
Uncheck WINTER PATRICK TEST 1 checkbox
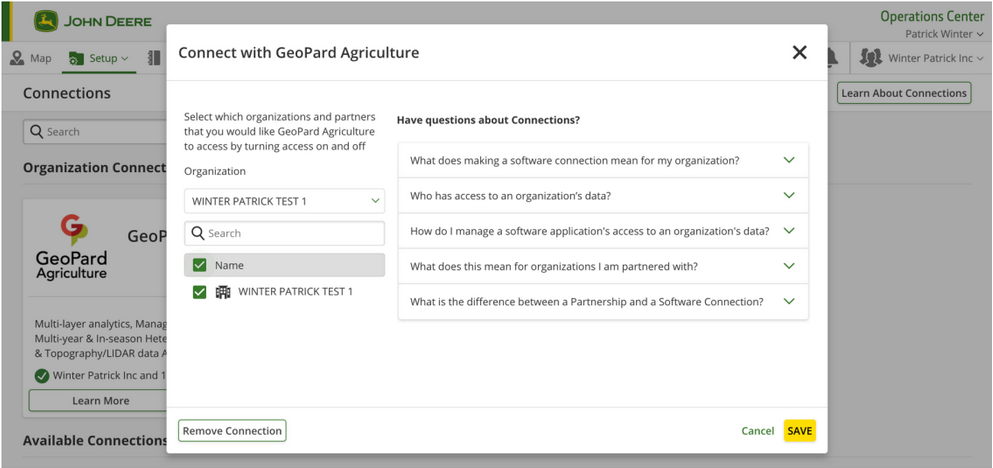200,292
